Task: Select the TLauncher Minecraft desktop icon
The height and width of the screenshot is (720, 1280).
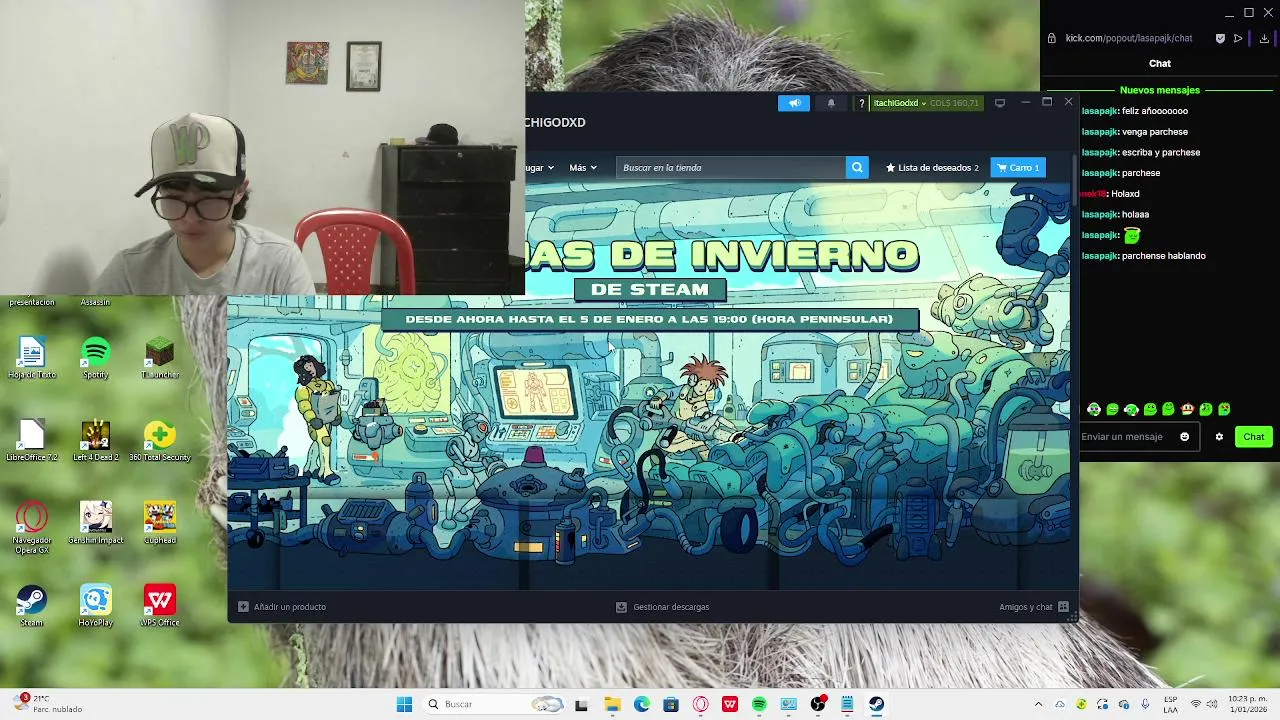Action: pos(160,358)
